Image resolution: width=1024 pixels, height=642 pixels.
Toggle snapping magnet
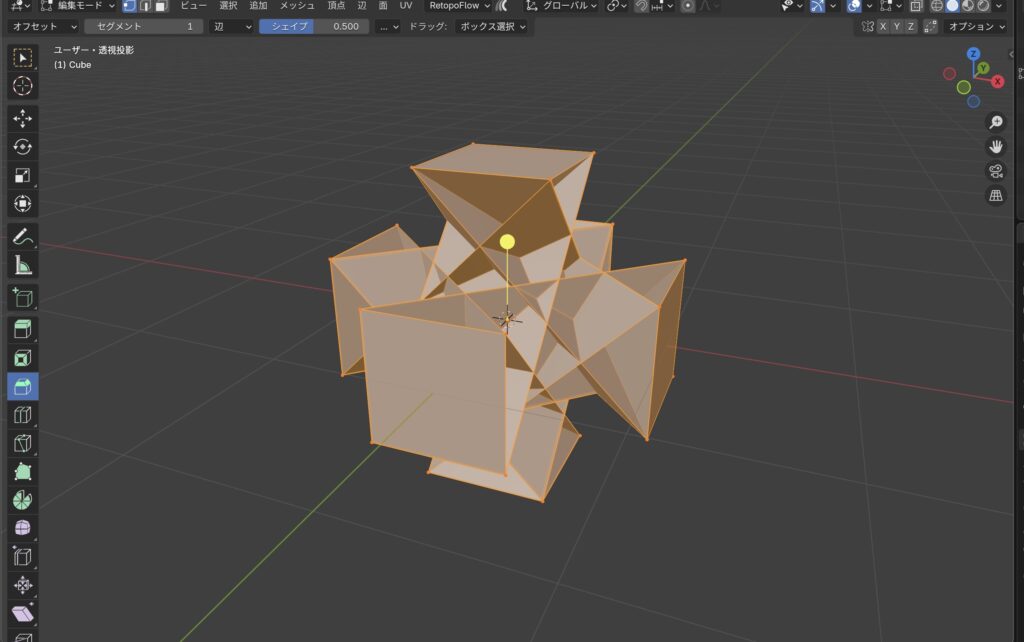point(641,6)
